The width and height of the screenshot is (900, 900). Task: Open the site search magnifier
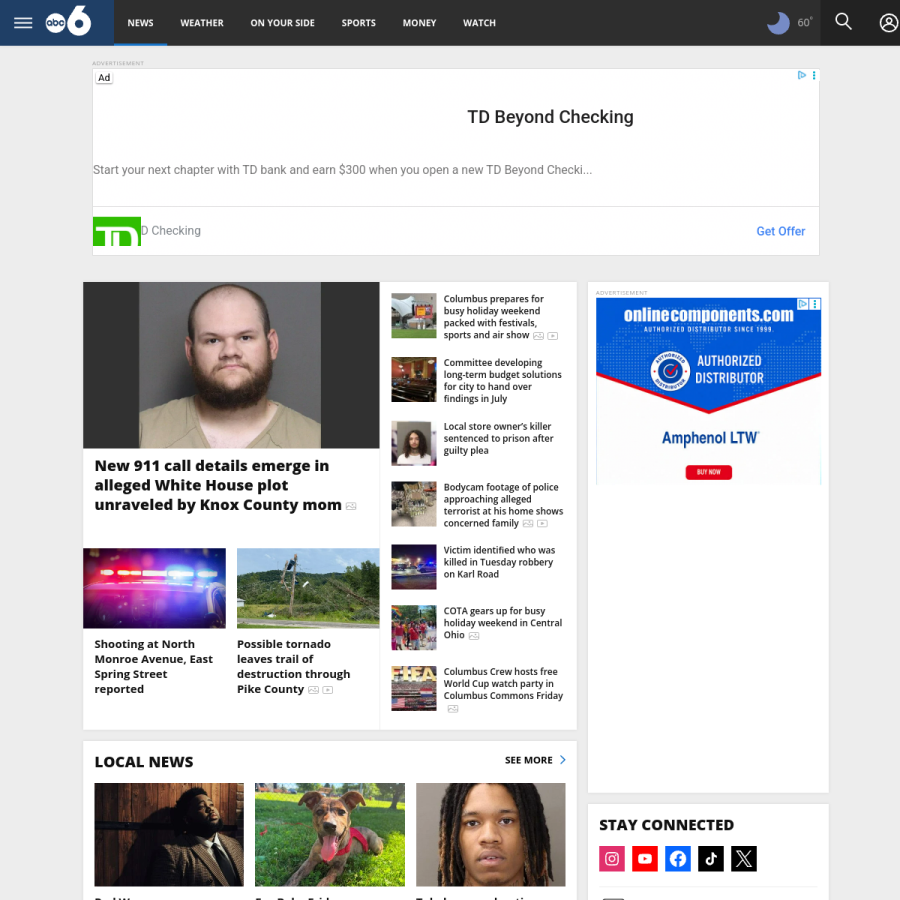(843, 22)
